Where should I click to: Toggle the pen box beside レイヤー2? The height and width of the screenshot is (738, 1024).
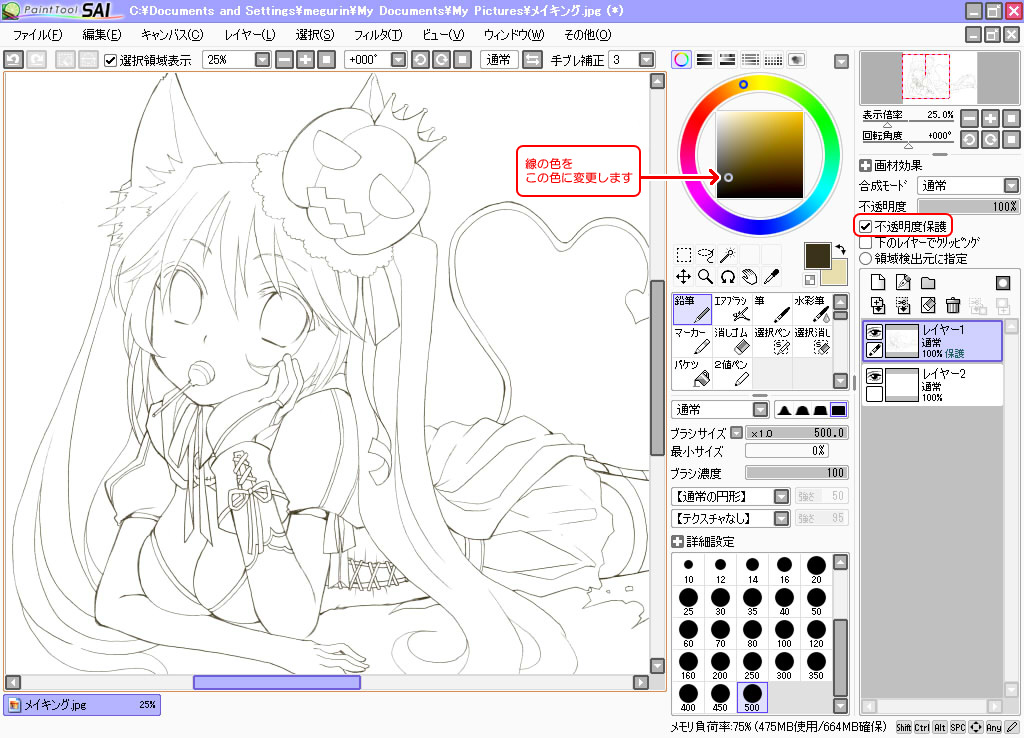pyautogui.click(x=874, y=394)
